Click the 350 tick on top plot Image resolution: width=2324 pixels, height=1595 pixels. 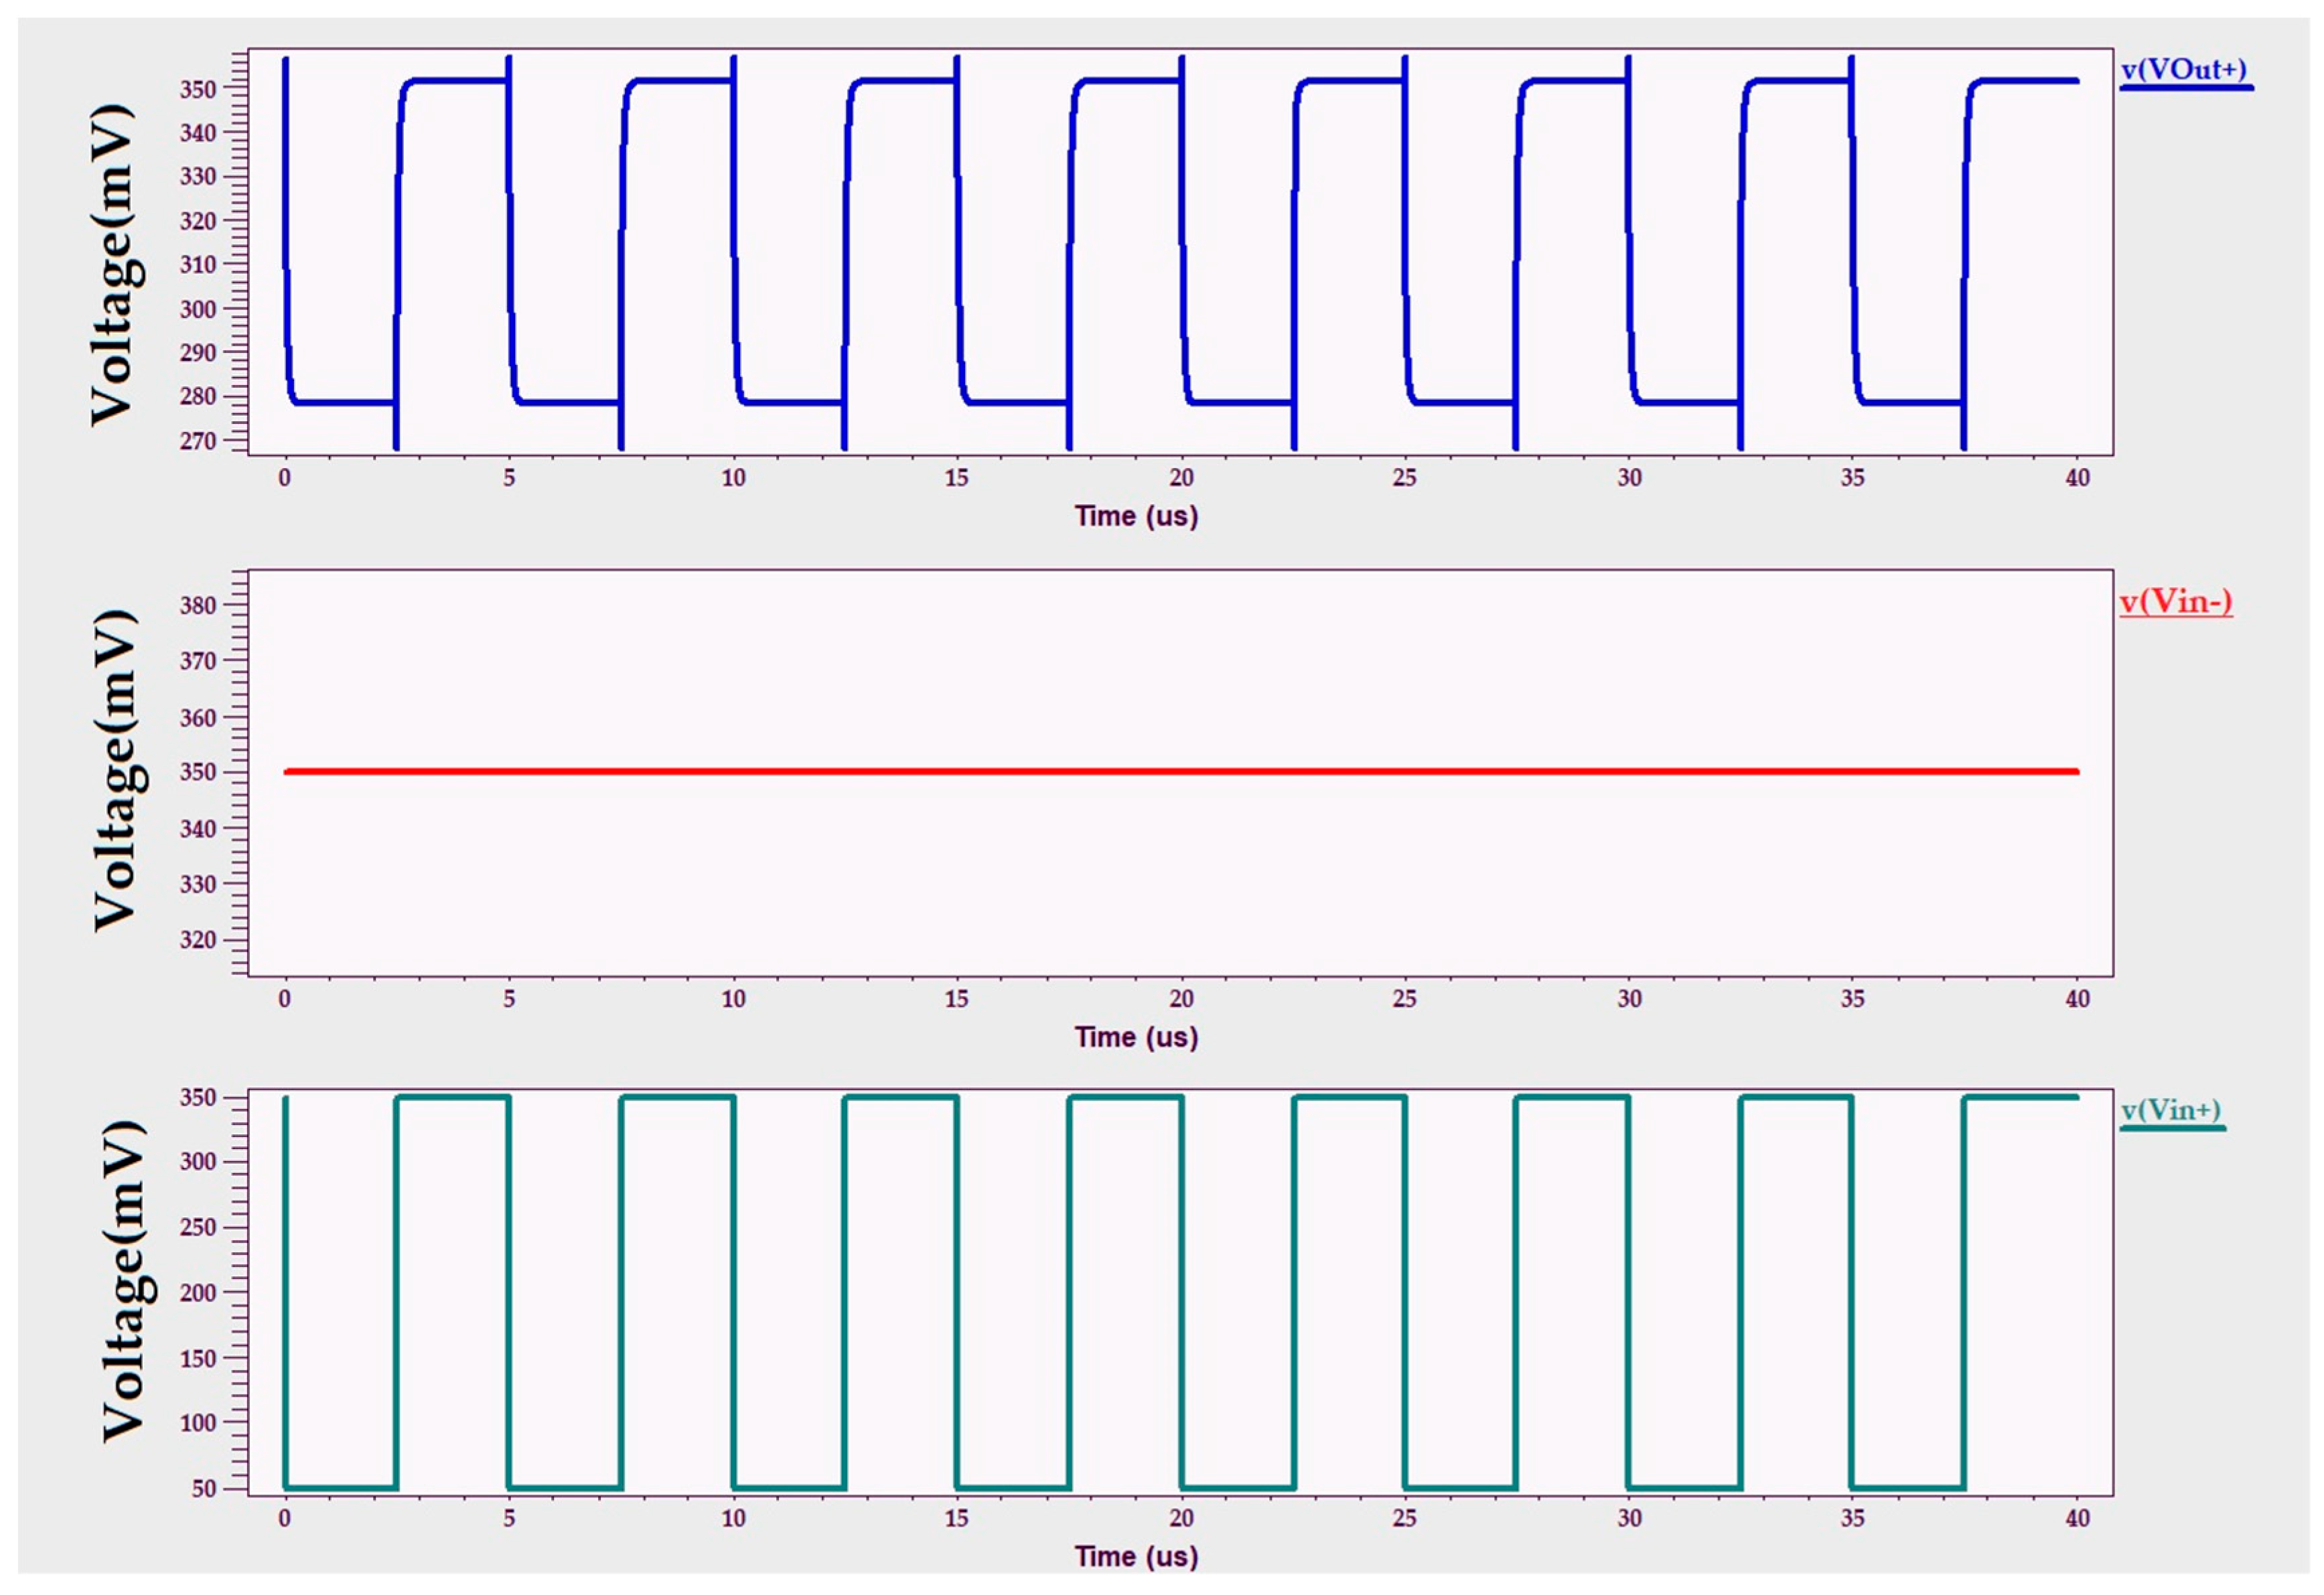point(197,89)
